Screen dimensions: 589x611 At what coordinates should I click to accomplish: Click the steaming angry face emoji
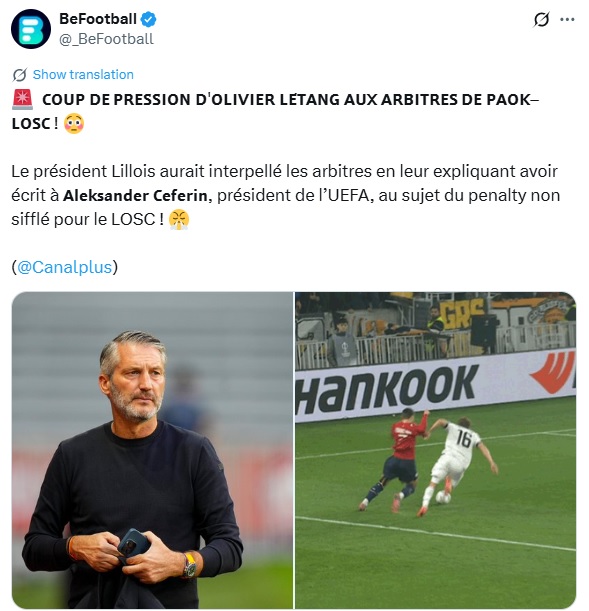point(179,219)
